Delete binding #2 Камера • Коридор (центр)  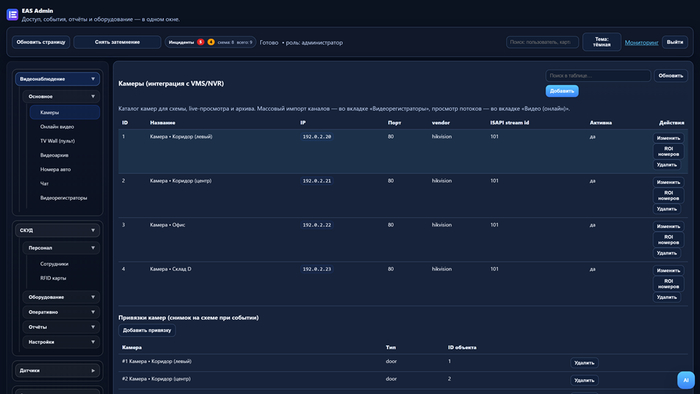(584, 380)
